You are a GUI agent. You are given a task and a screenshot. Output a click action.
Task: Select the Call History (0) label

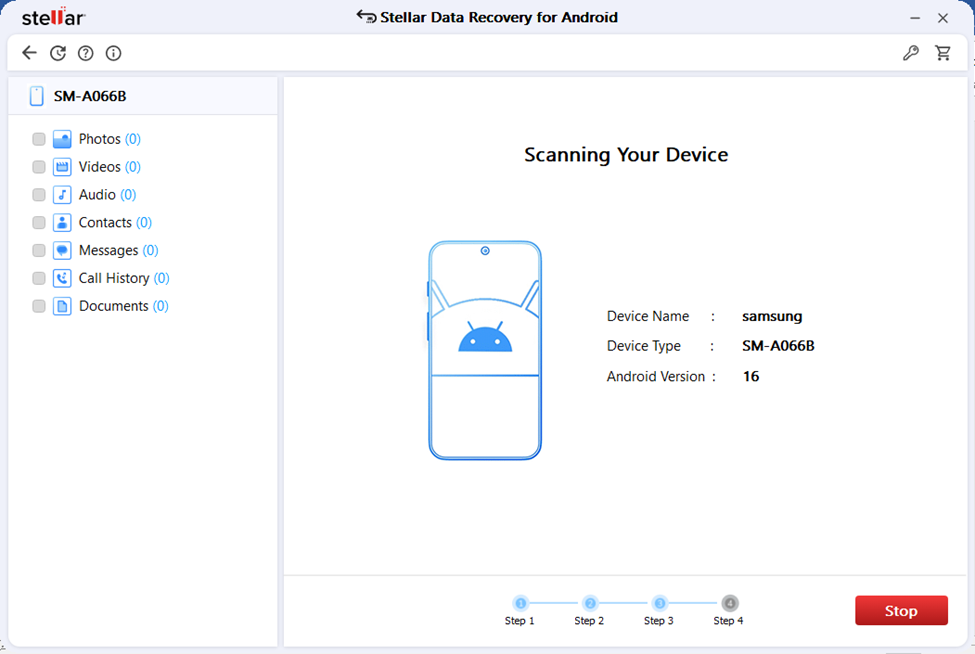[124, 278]
